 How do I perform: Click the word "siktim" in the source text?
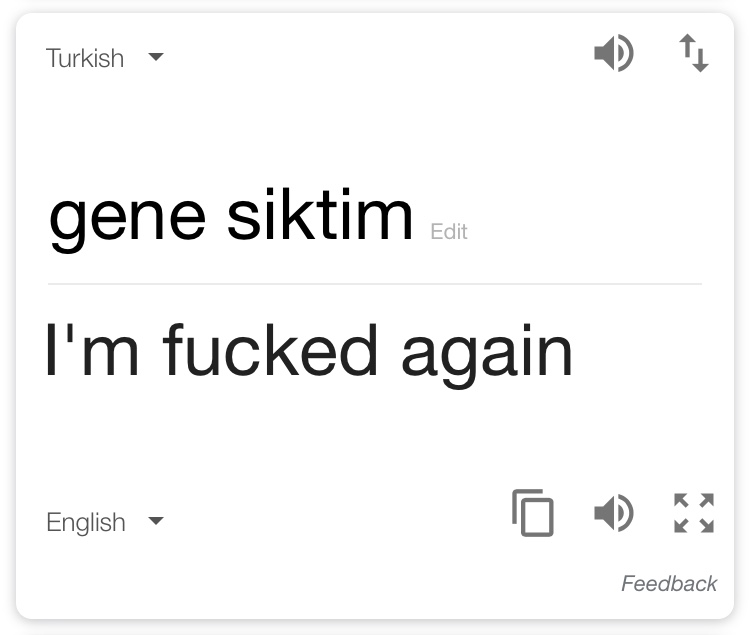pyautogui.click(x=320, y=213)
